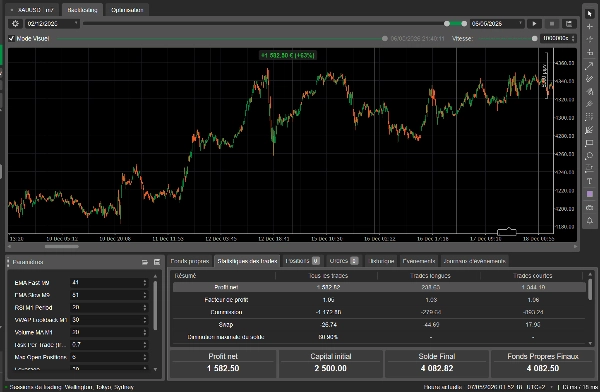The image size is (600, 392).
Task: Adjust the EMA Slow value stepper
Action: point(145,295)
